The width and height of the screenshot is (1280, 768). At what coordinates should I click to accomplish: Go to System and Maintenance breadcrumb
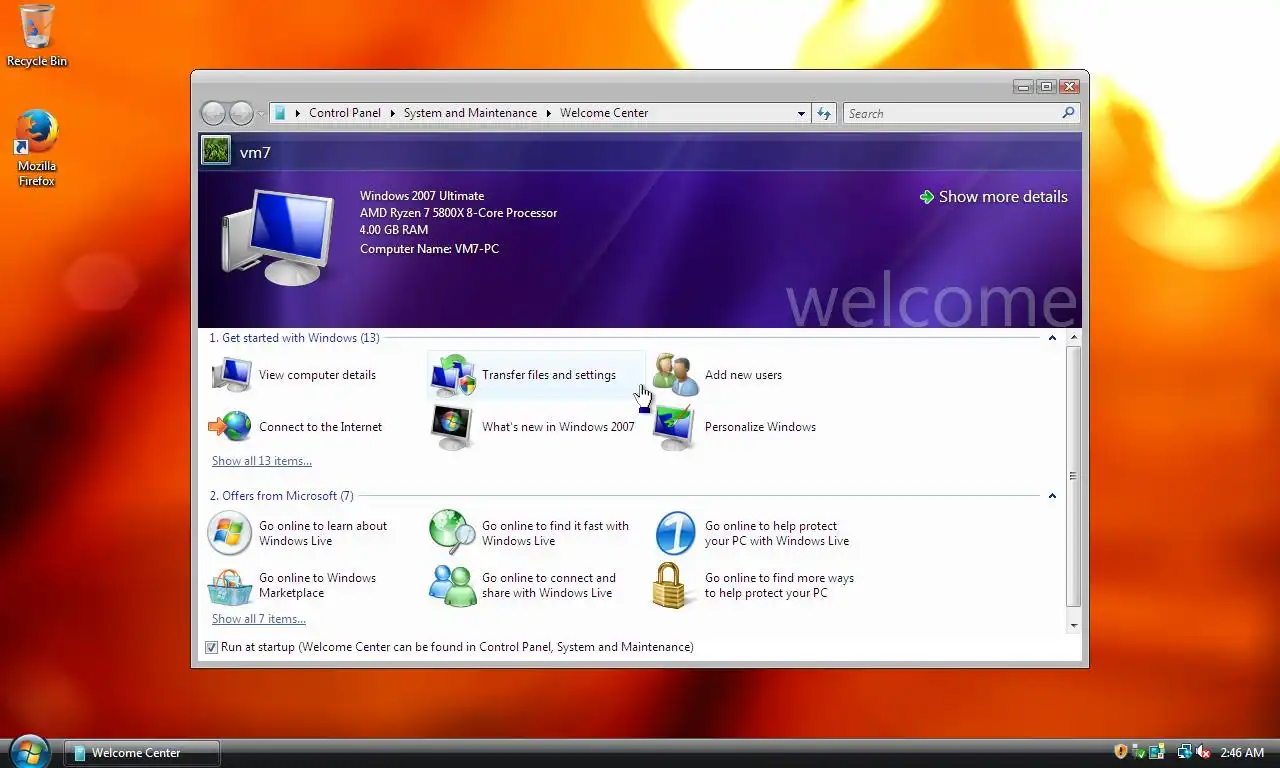coord(470,113)
